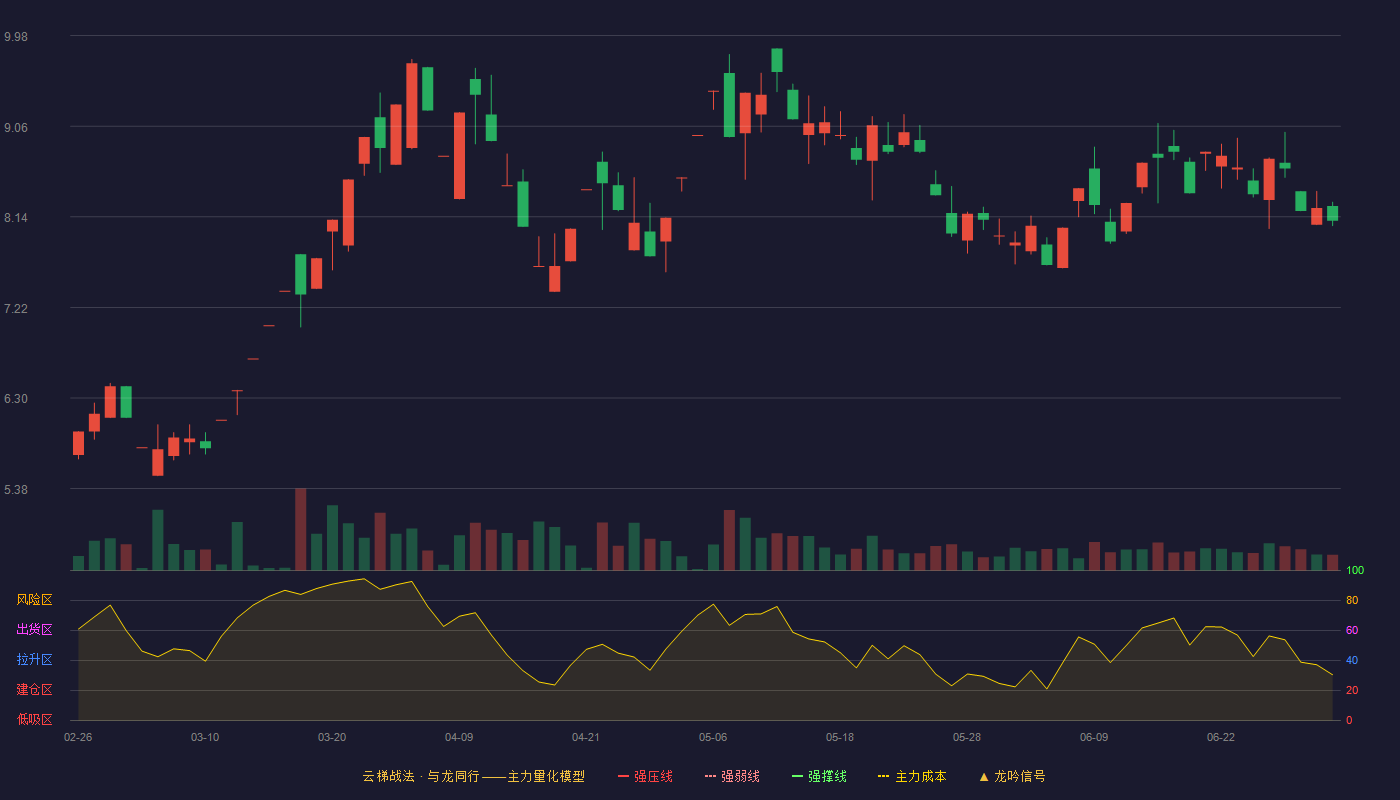Click the tallest red volume bar
Viewport: 1400px width, 800px height.
(301, 529)
